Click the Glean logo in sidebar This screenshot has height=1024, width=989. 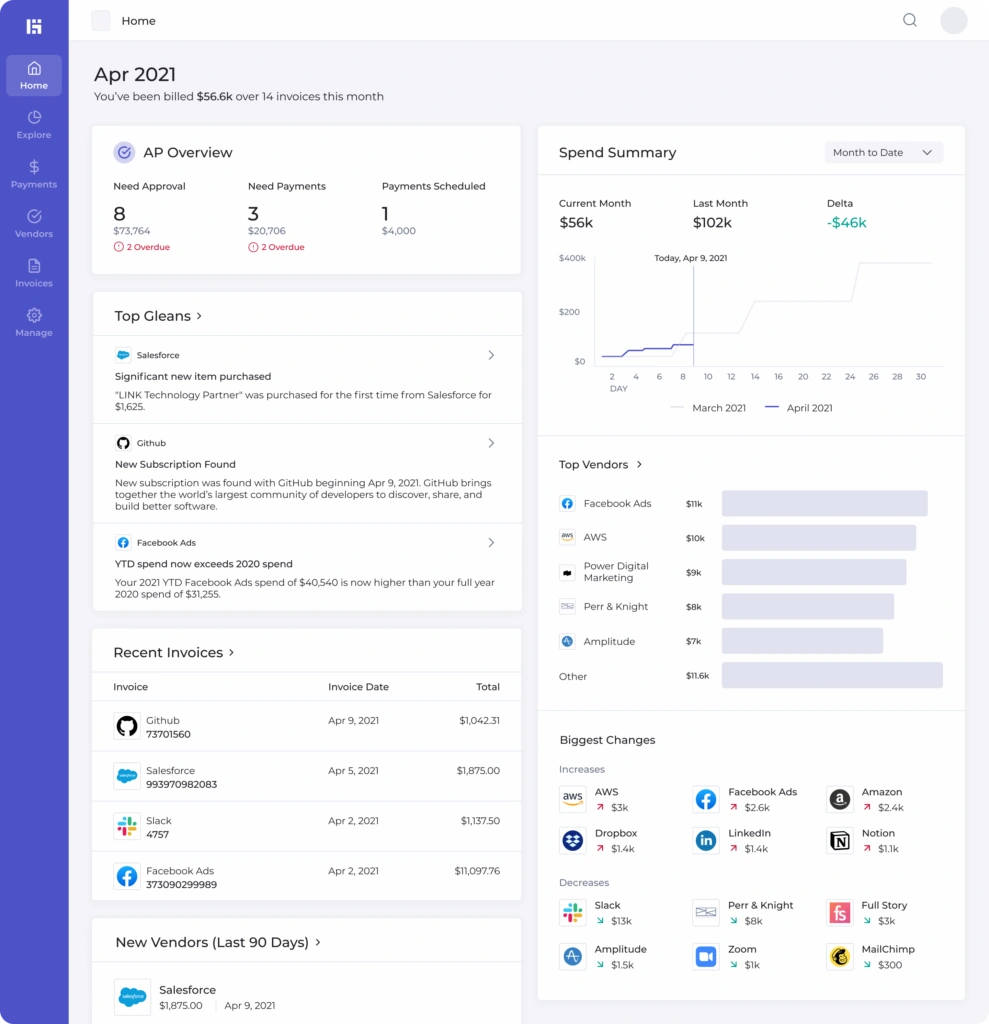pyautogui.click(x=34, y=26)
